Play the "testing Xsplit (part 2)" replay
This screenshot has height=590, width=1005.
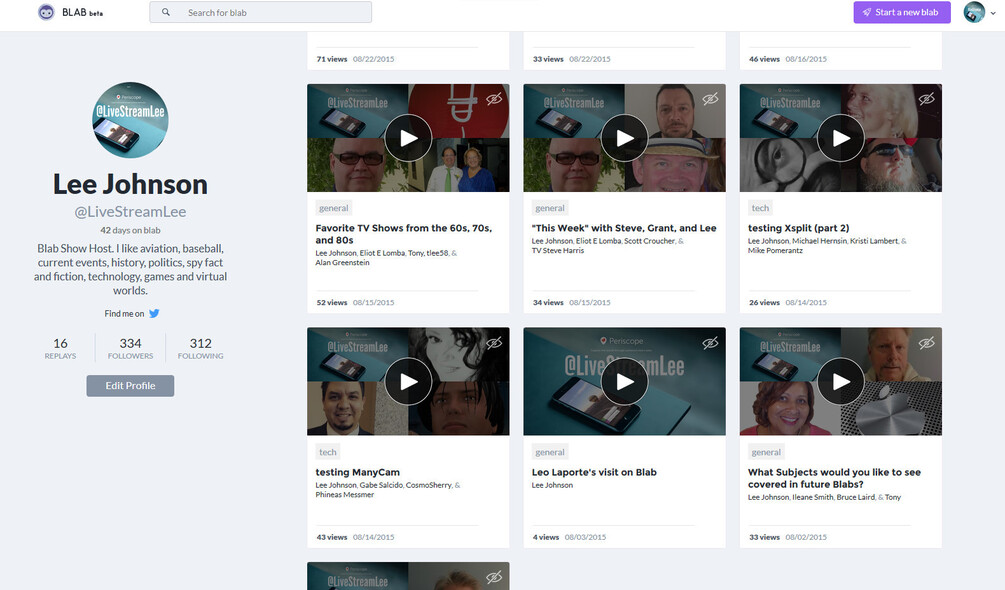coord(840,137)
